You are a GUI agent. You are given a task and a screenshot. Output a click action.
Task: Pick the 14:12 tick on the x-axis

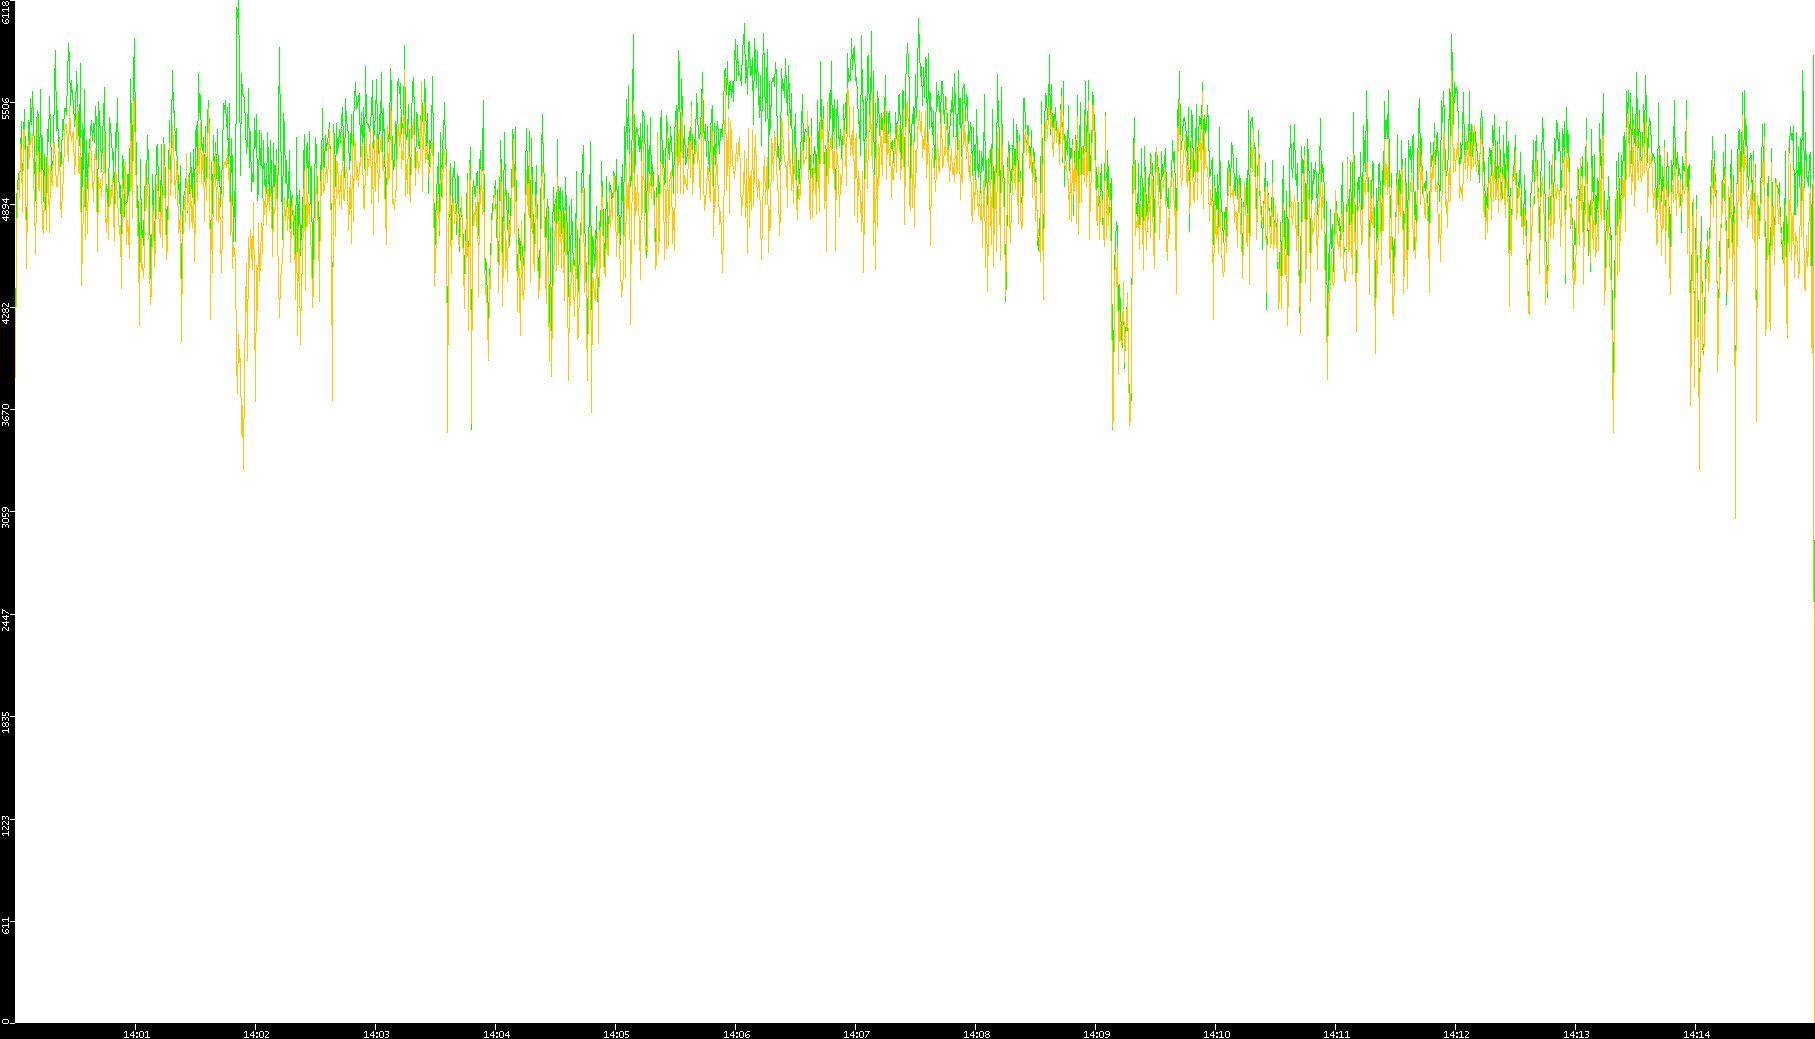point(1456,1034)
